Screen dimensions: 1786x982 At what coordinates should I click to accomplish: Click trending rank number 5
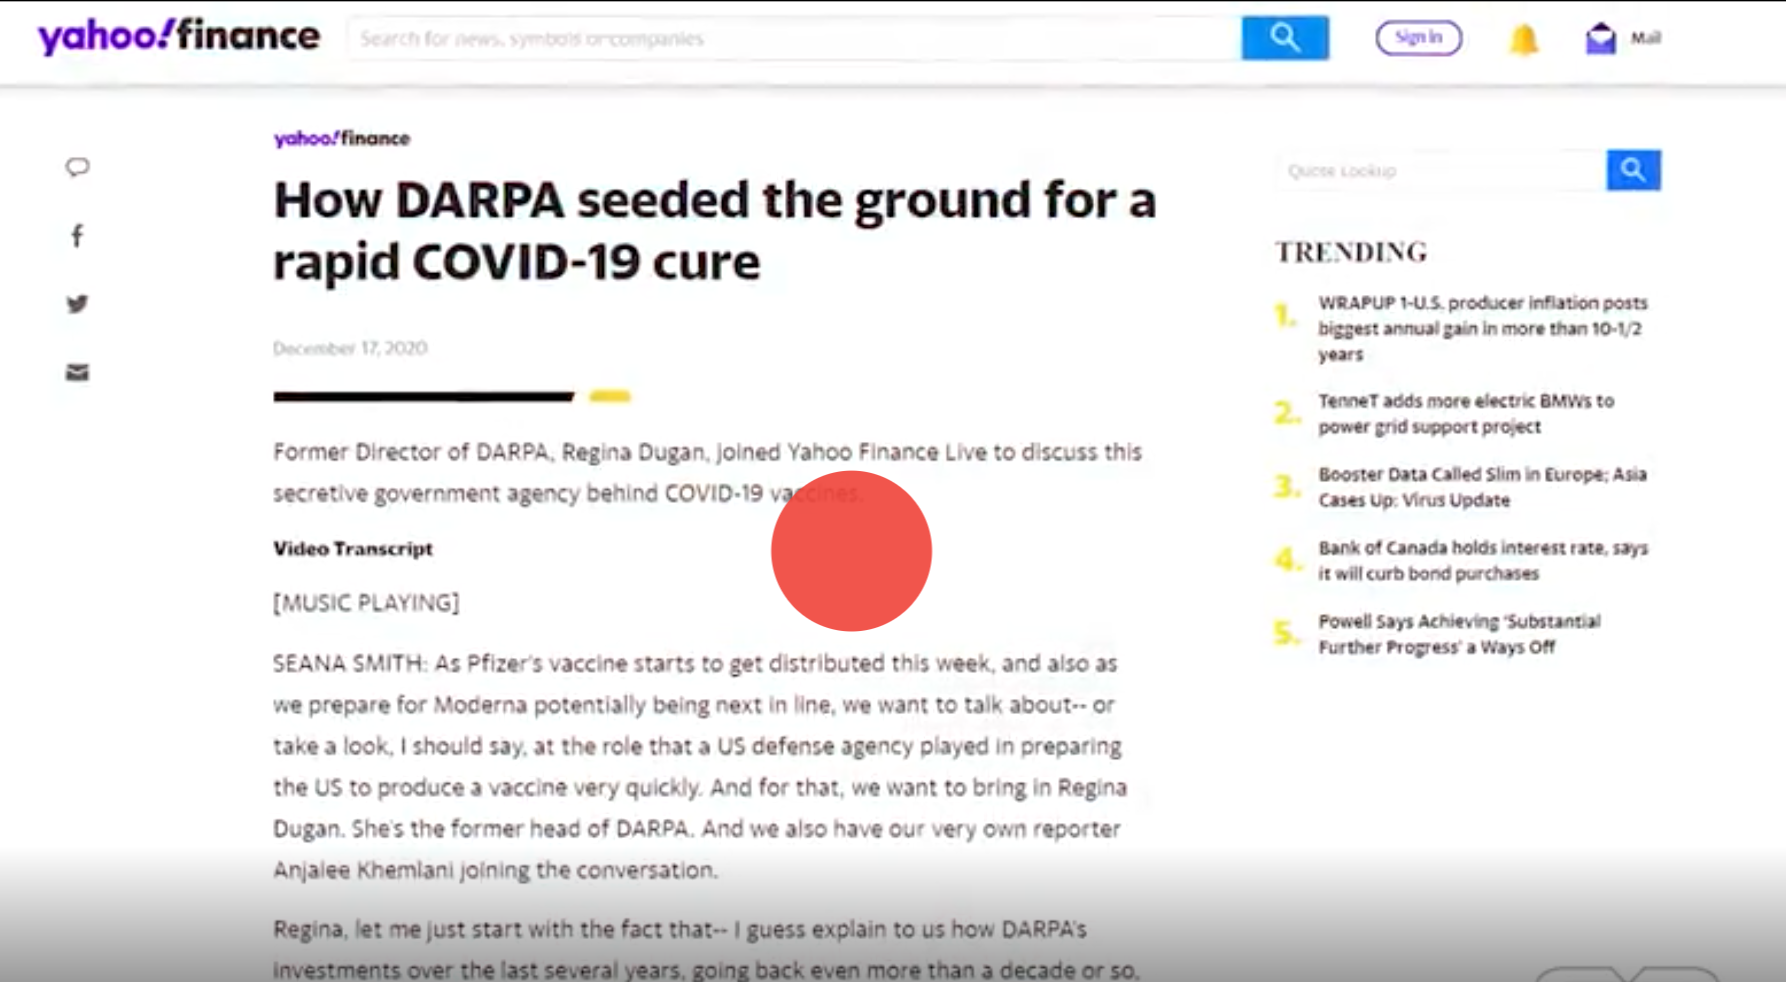point(1287,634)
